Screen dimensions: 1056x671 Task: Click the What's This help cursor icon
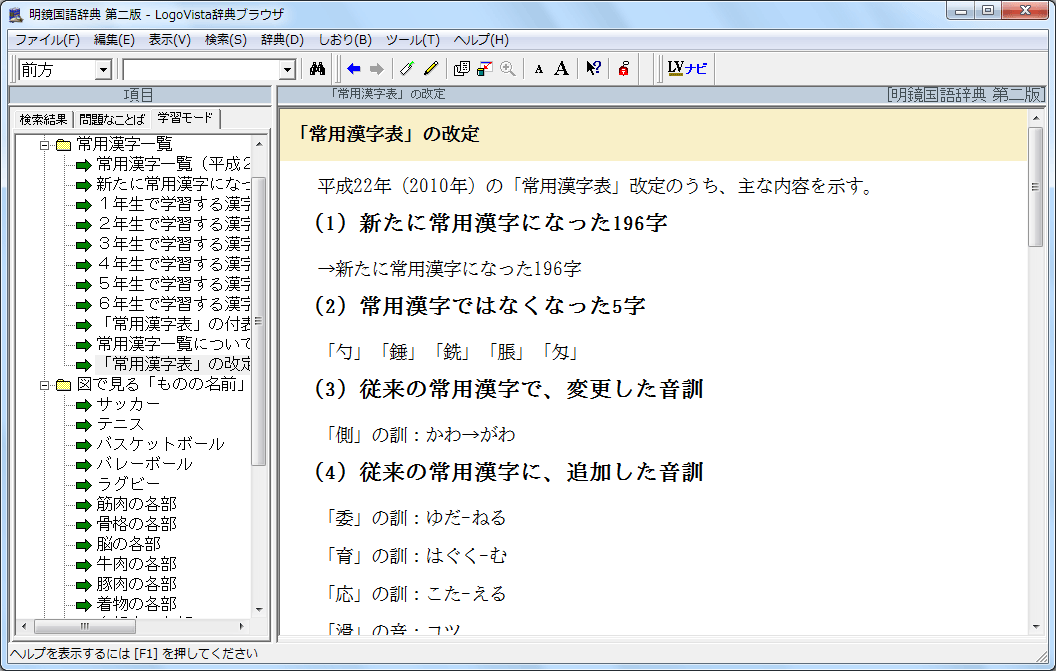593,69
